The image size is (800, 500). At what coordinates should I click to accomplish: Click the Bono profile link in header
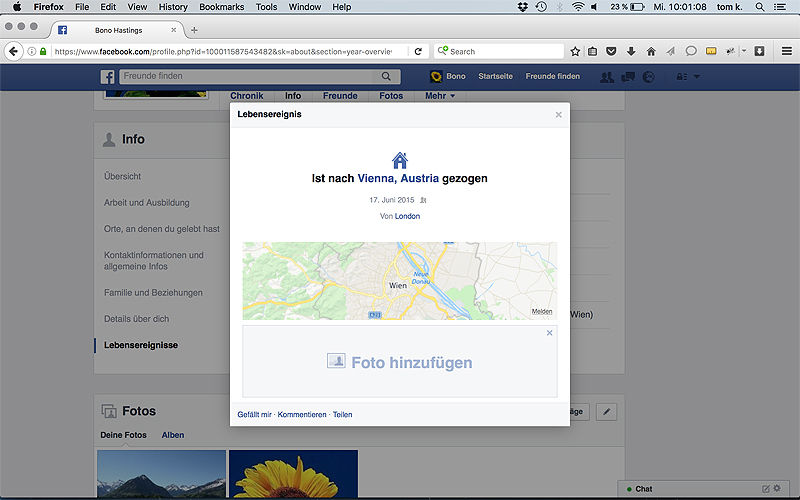click(447, 76)
